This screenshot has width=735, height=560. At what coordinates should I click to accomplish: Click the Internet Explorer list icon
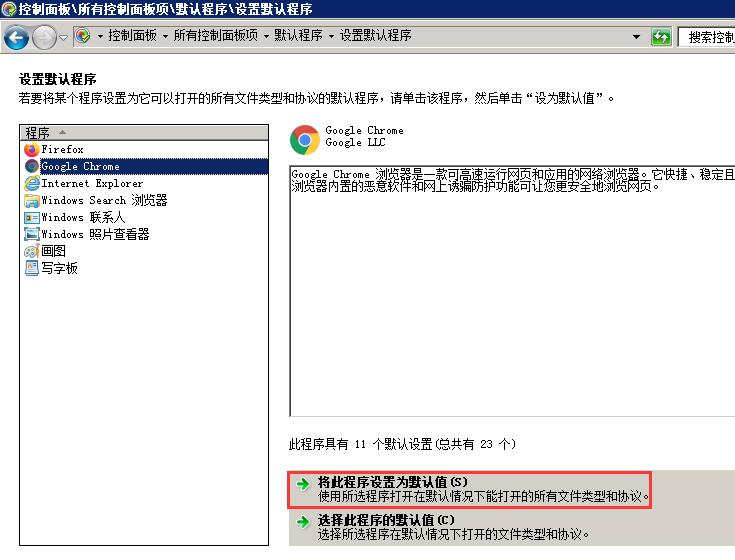point(31,183)
